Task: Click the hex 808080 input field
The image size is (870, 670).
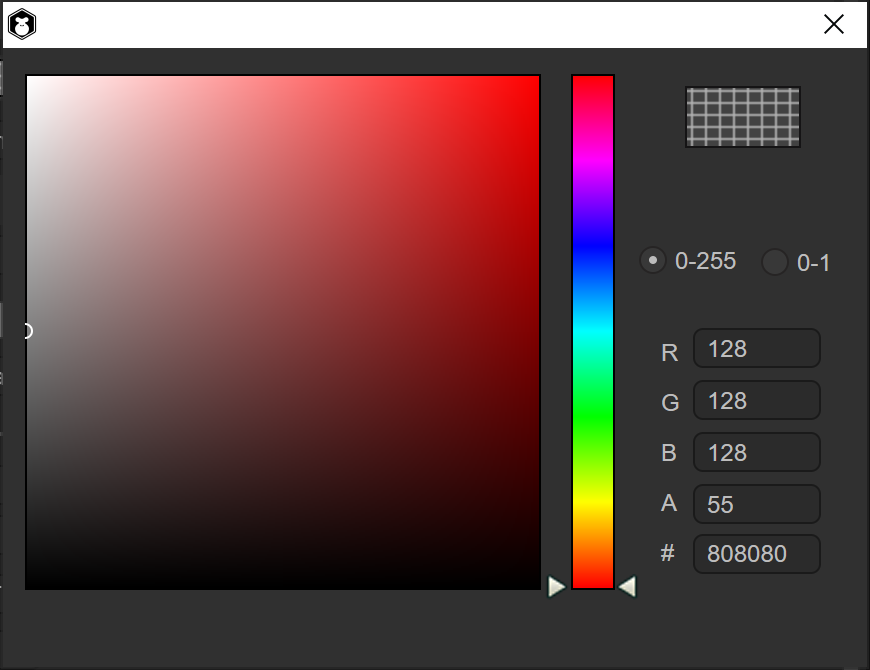Action: (756, 554)
